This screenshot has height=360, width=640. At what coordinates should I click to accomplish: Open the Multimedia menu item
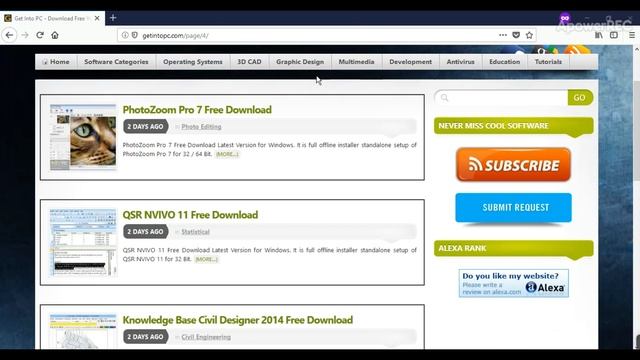(356, 62)
